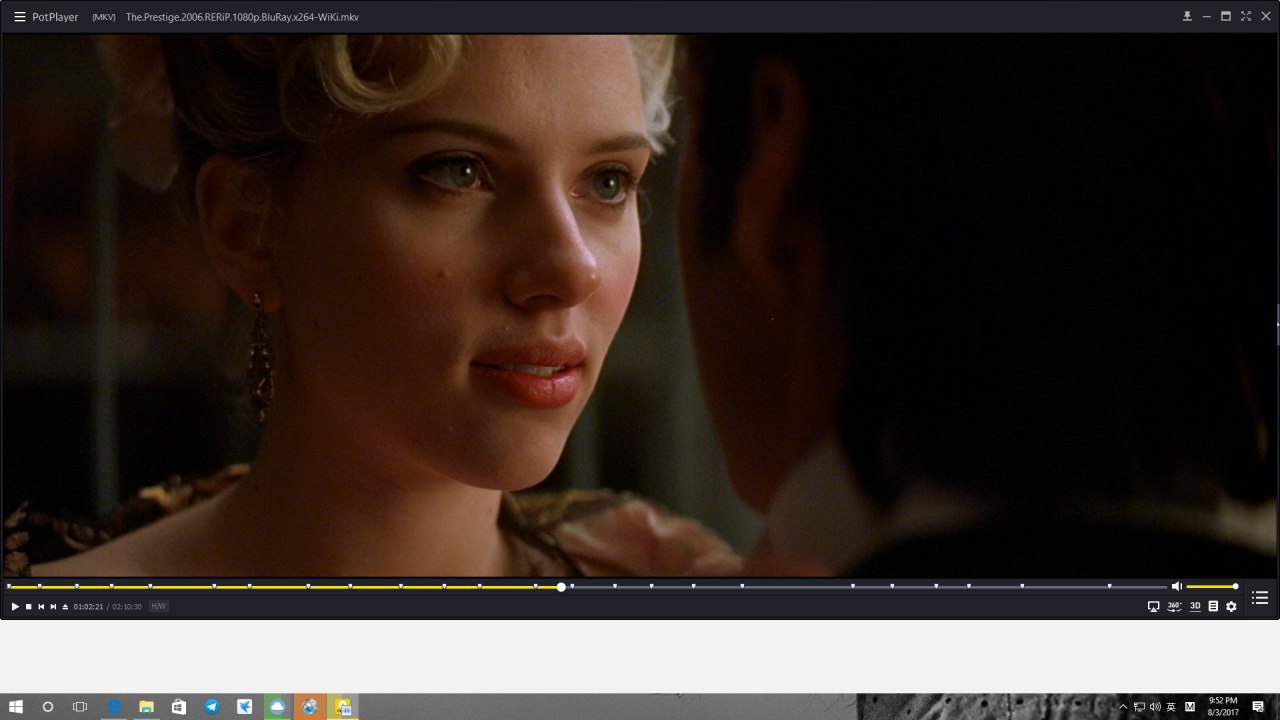Enter fullscreen via title bar icon
The image size is (1280, 720).
point(1246,16)
